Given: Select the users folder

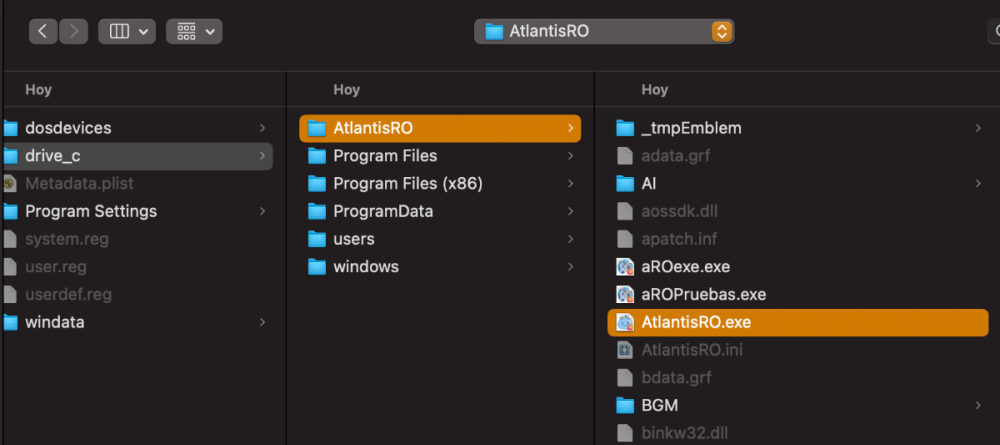Looking at the screenshot, I should coord(354,239).
